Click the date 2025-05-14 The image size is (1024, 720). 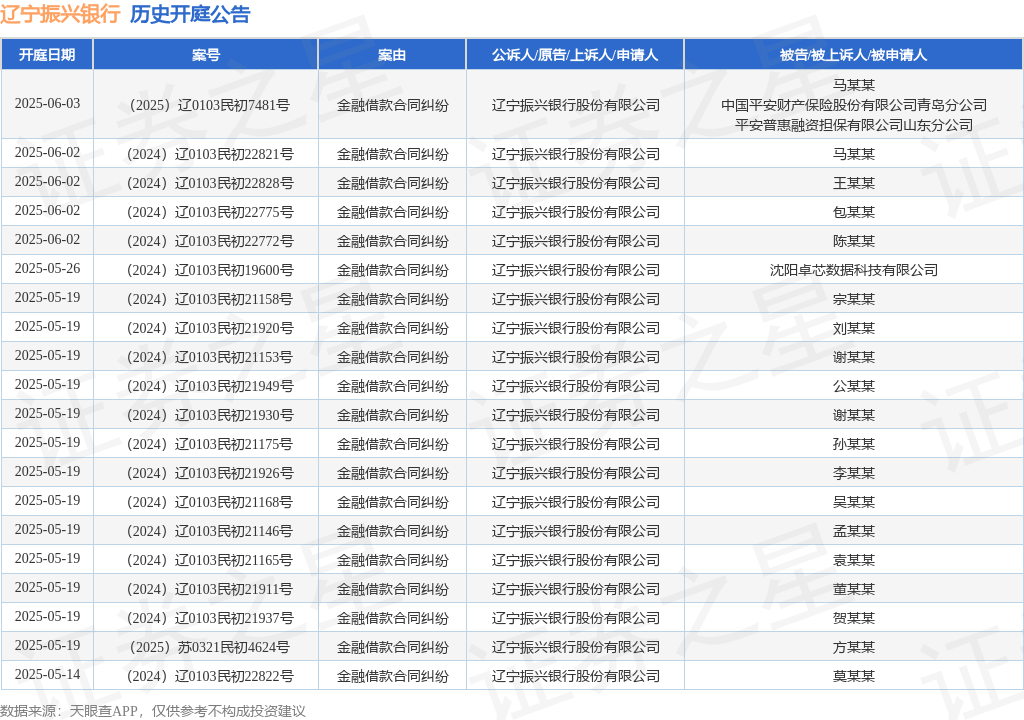47,674
